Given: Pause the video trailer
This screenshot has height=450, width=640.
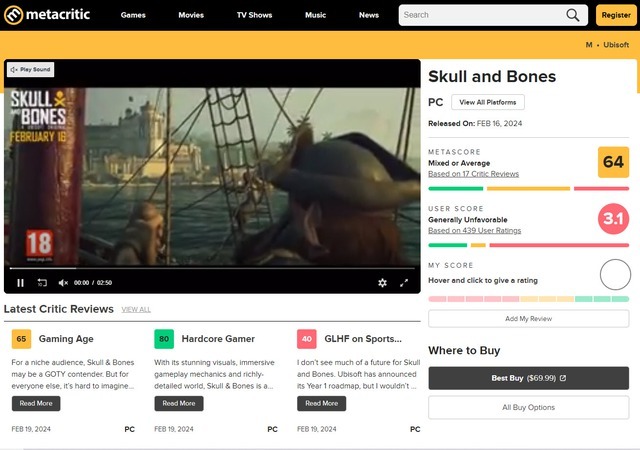Looking at the screenshot, I should [x=20, y=283].
